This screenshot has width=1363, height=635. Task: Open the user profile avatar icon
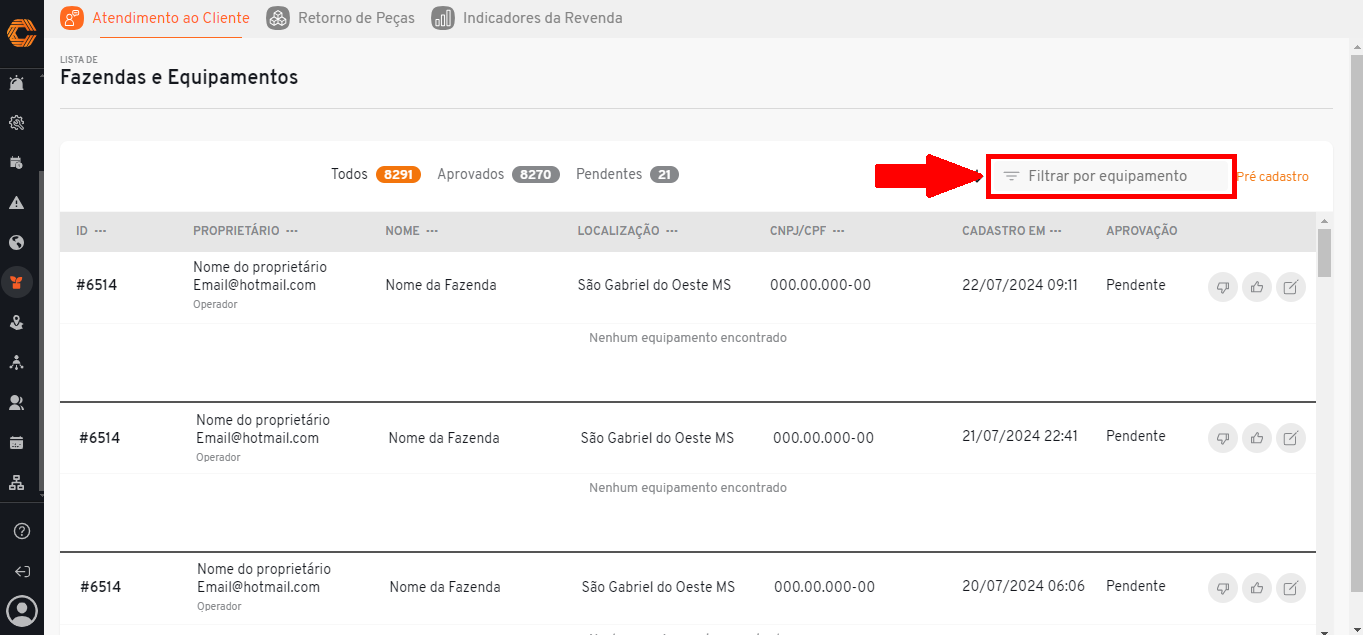[x=21, y=610]
